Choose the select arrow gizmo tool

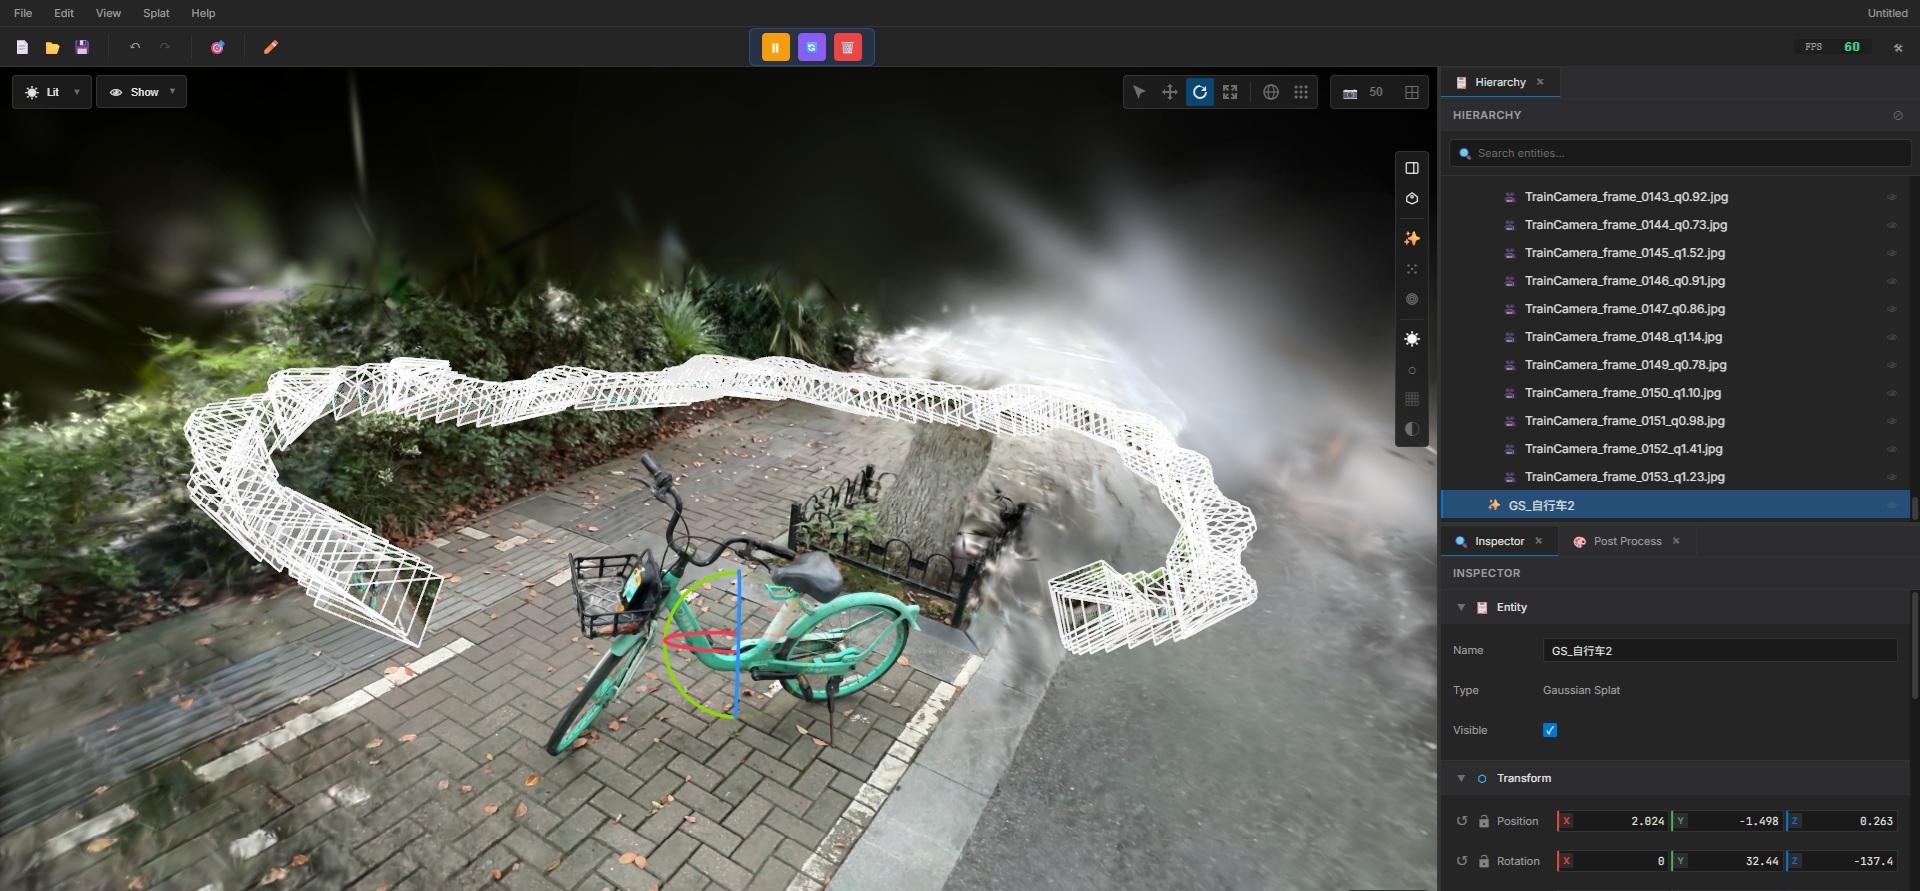[x=1139, y=92]
